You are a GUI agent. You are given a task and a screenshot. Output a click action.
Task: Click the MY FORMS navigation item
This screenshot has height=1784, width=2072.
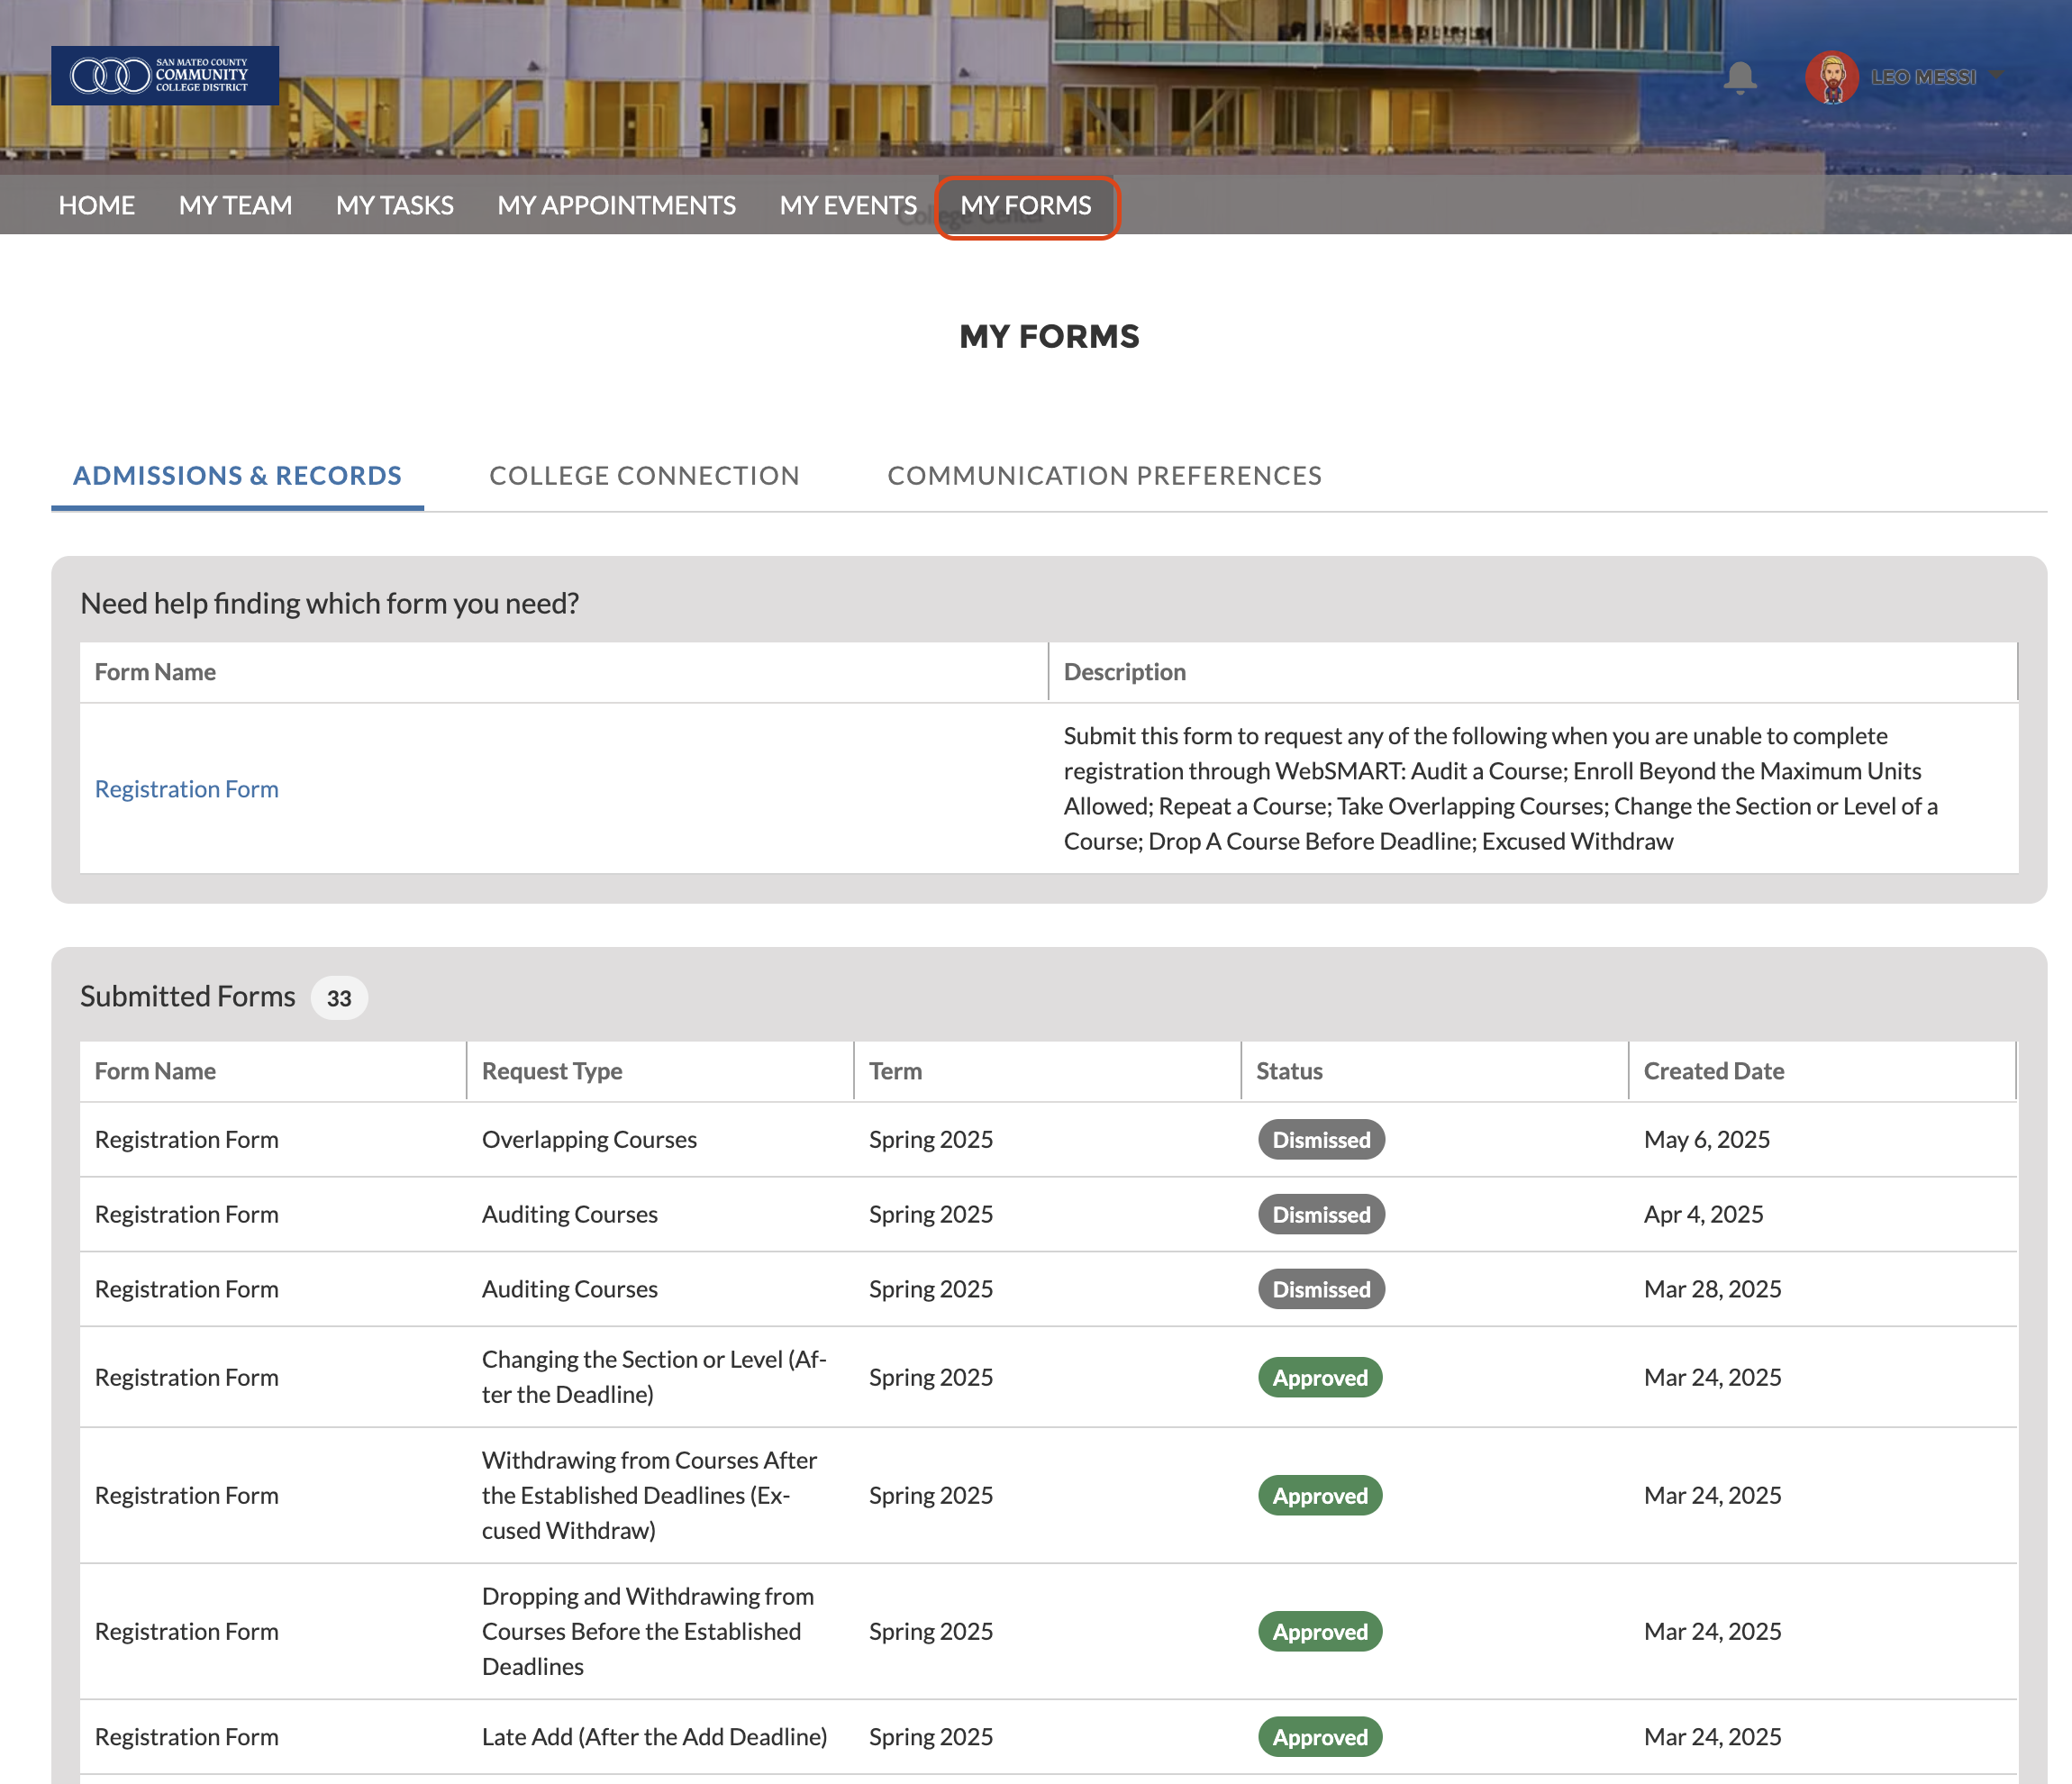coord(1025,205)
